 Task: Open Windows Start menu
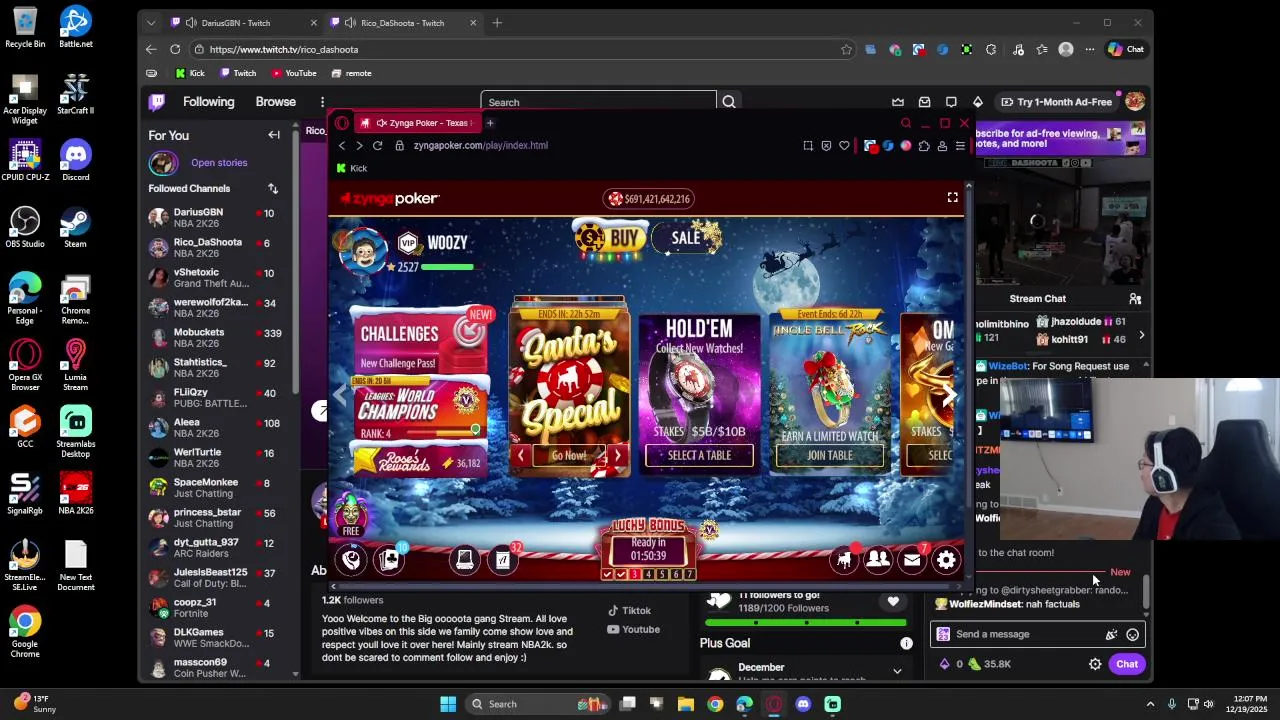448,704
